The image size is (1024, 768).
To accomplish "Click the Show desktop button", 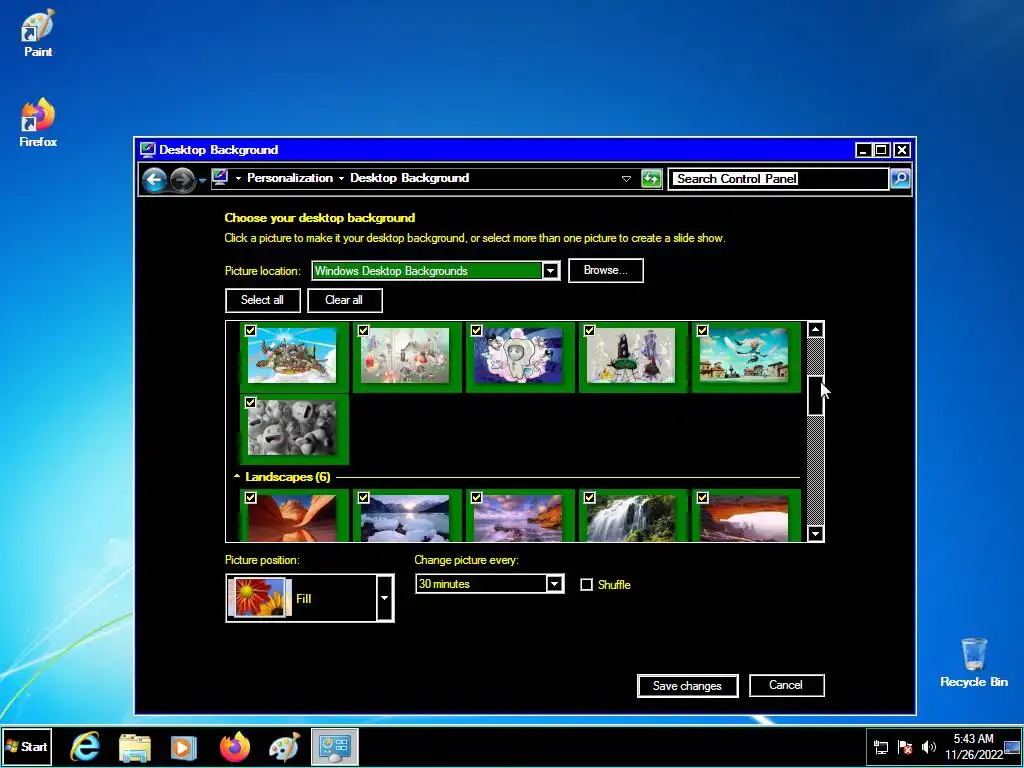I will click(1013, 746).
